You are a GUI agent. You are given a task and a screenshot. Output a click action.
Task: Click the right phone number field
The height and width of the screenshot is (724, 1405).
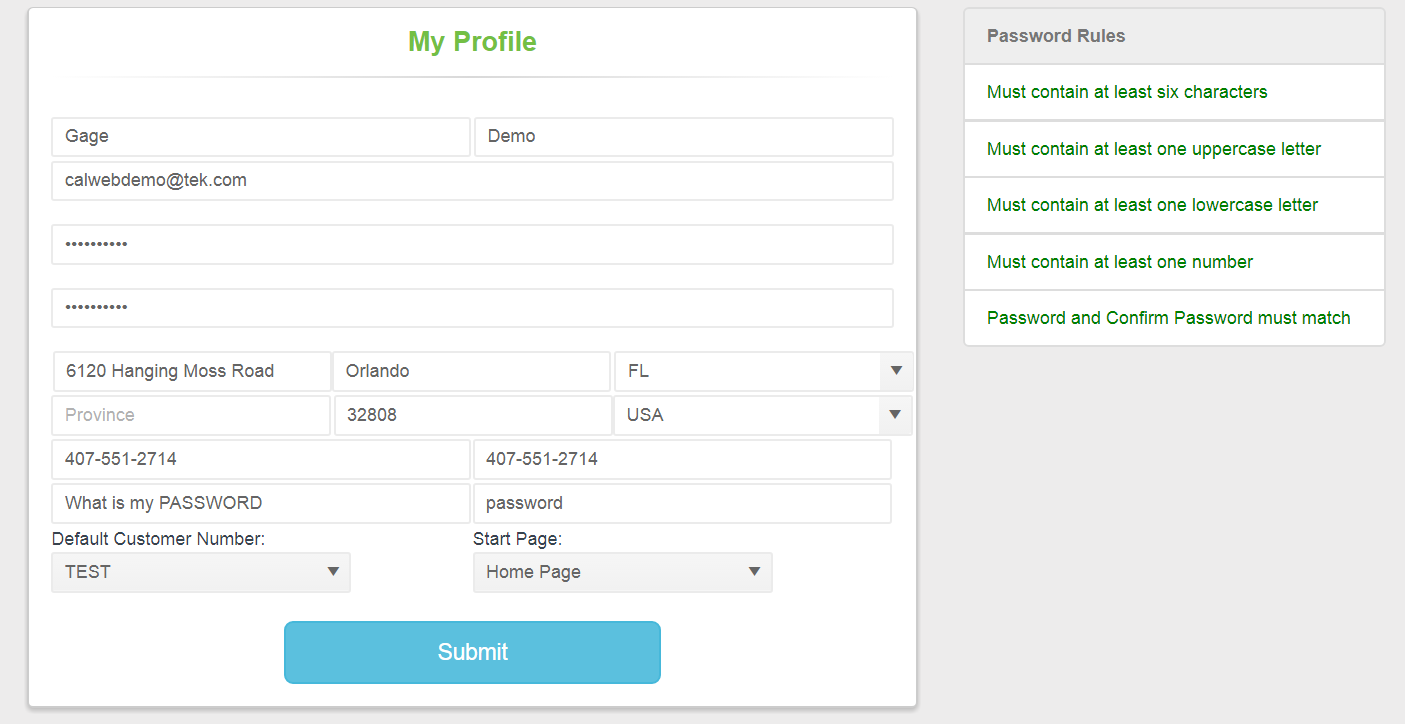[682, 460]
